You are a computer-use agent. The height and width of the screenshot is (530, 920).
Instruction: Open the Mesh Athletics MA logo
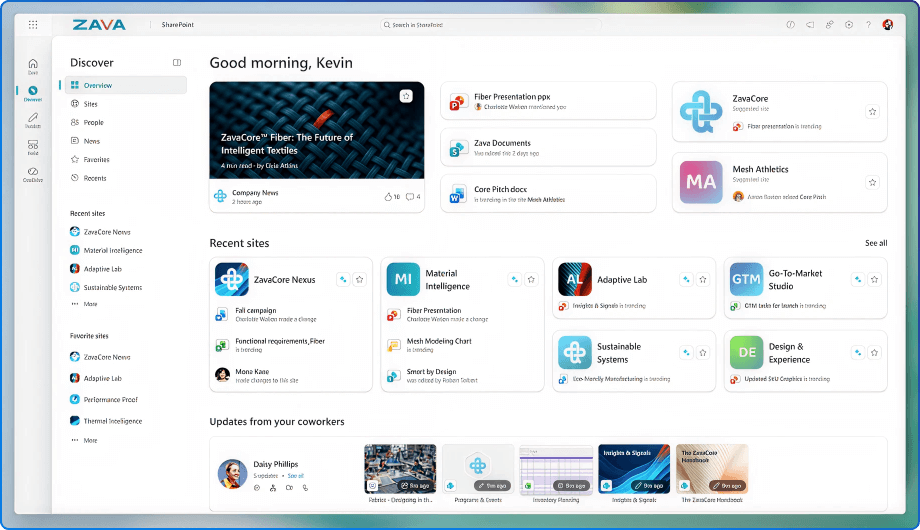tap(701, 183)
